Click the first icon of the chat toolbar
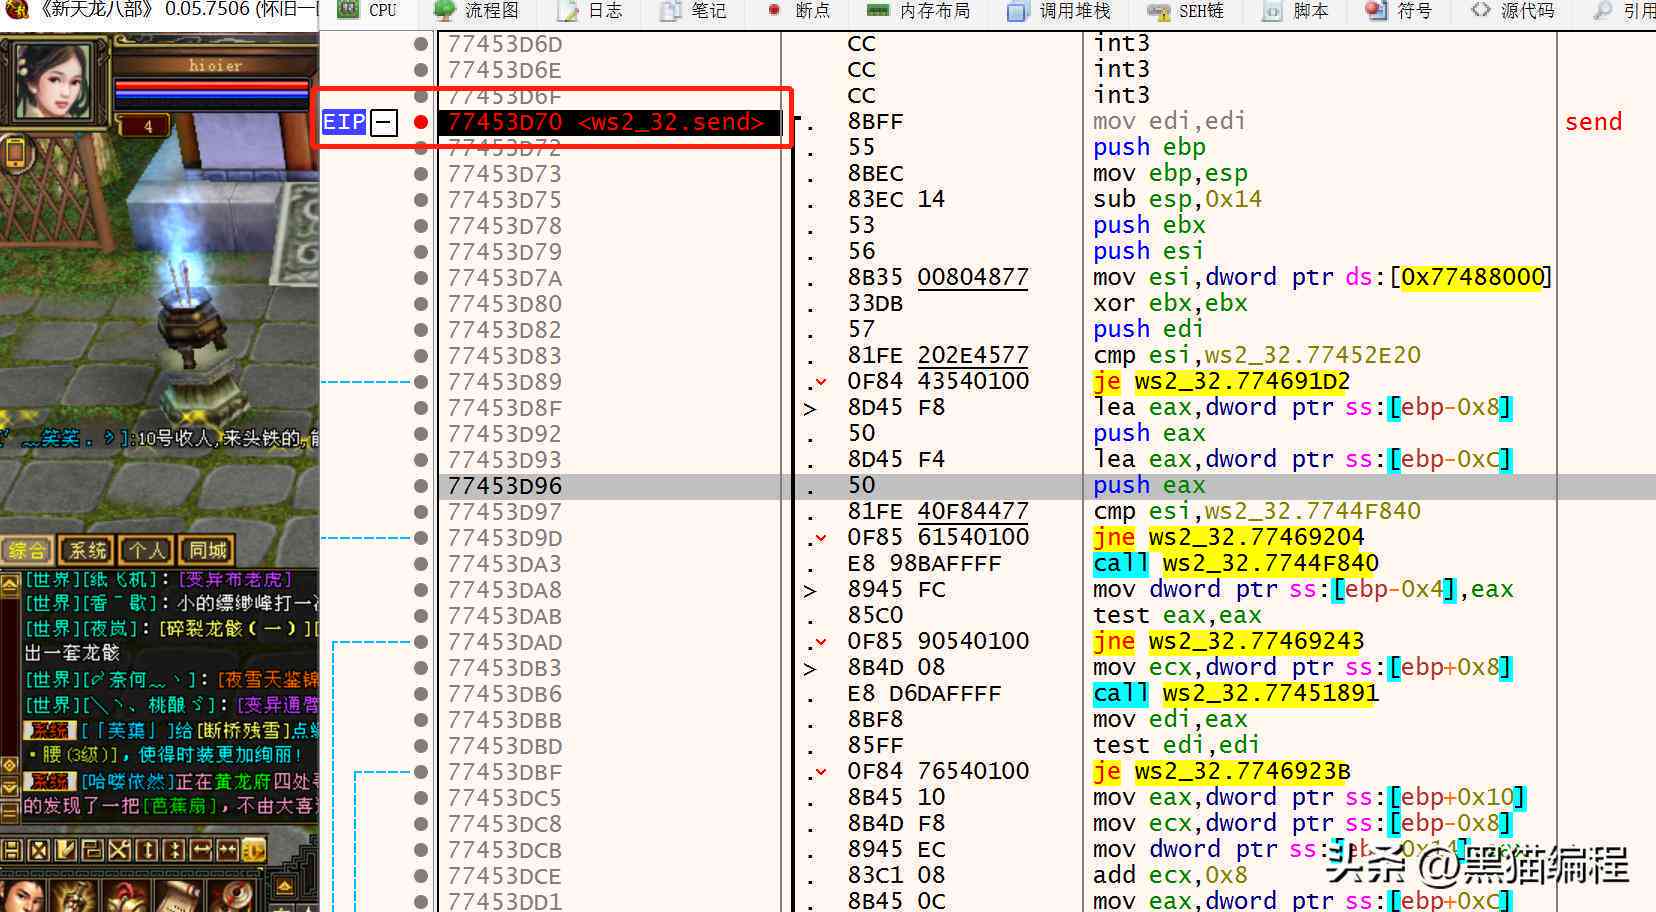Image resolution: width=1656 pixels, height=912 pixels. [12, 851]
